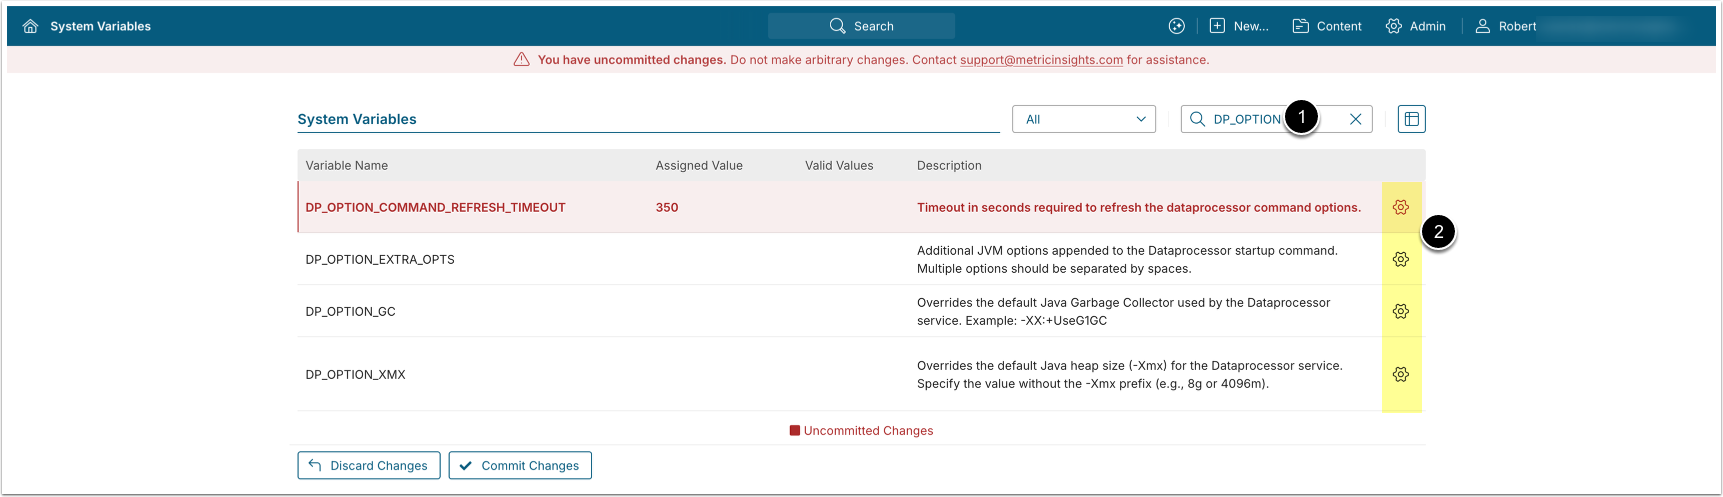Click the Home icon in top bar
This screenshot has width=1723, height=497.
click(30, 26)
